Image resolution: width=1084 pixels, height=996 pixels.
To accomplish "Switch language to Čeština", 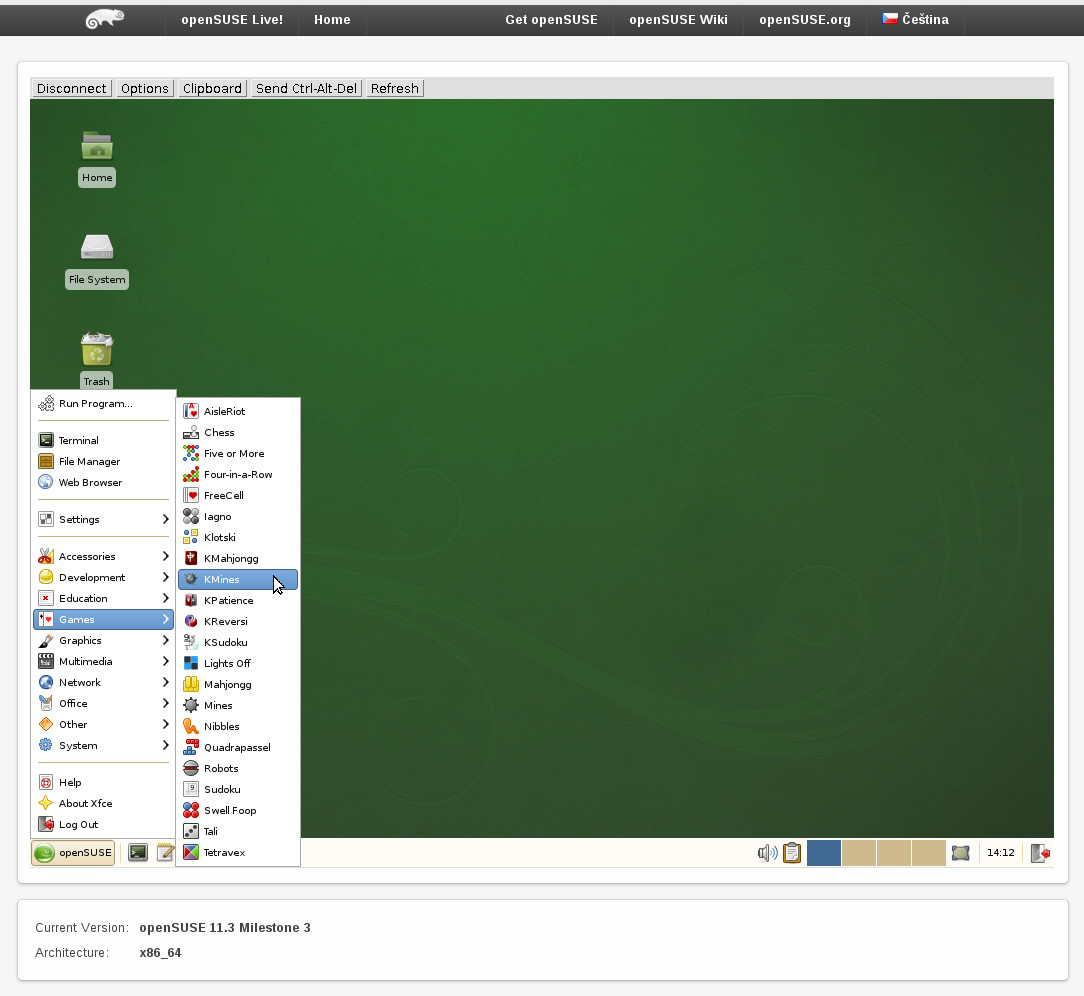I will [x=916, y=19].
